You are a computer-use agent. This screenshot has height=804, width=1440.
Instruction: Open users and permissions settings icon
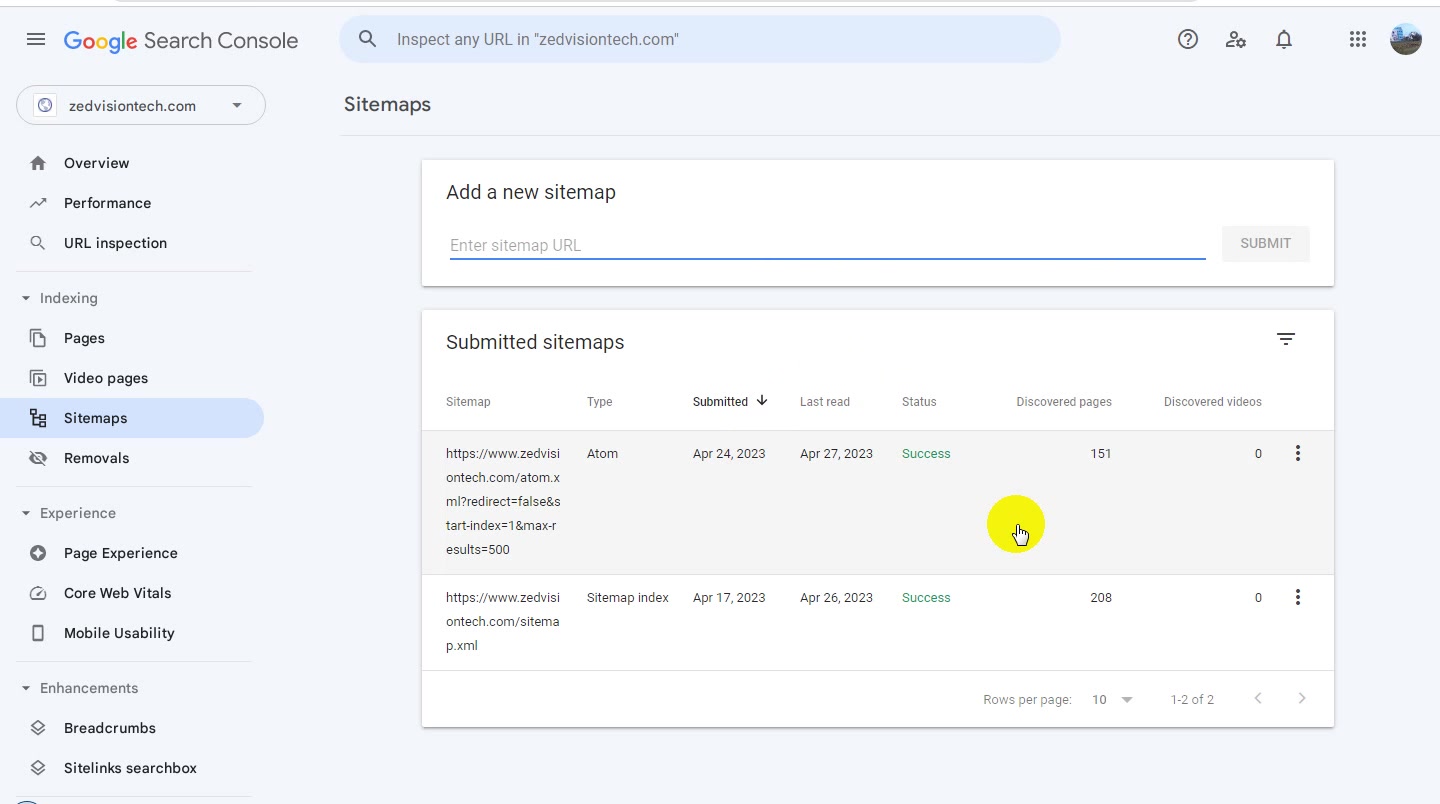[x=1236, y=40]
